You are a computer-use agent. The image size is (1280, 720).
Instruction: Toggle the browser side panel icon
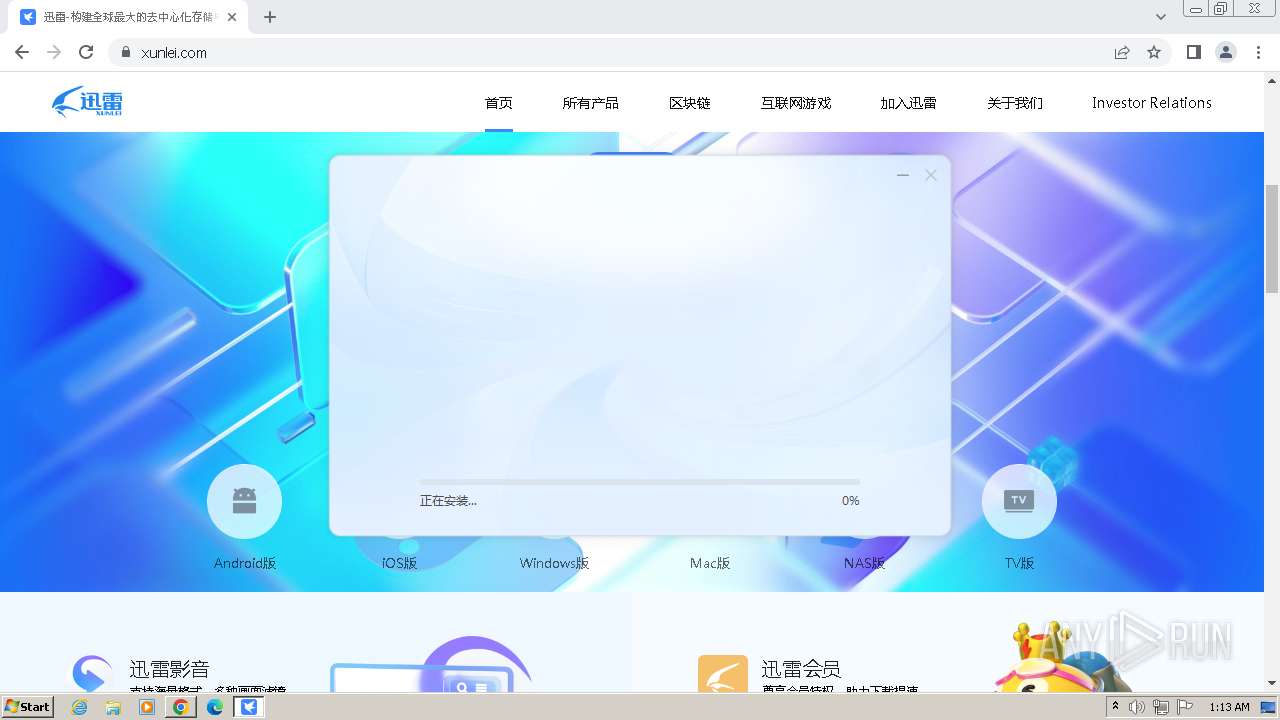(x=1193, y=53)
